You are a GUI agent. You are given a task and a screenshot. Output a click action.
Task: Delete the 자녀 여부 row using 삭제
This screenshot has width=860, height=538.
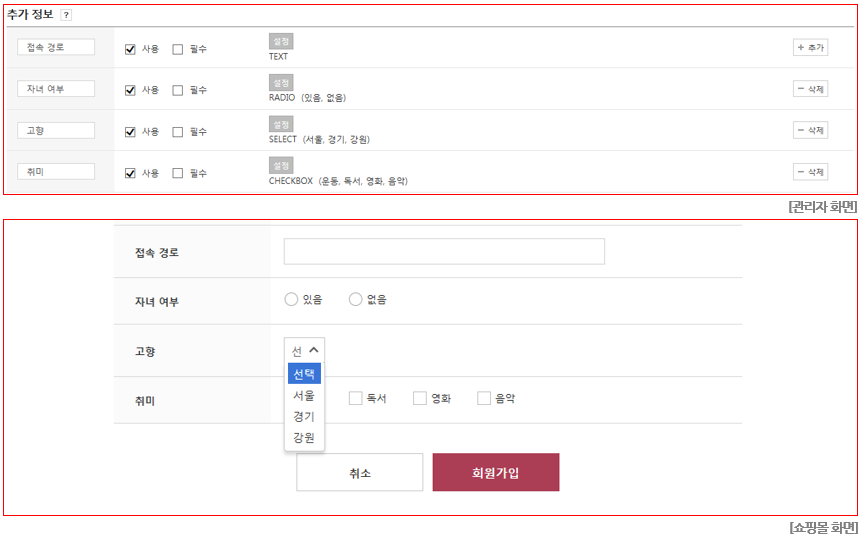[810, 89]
